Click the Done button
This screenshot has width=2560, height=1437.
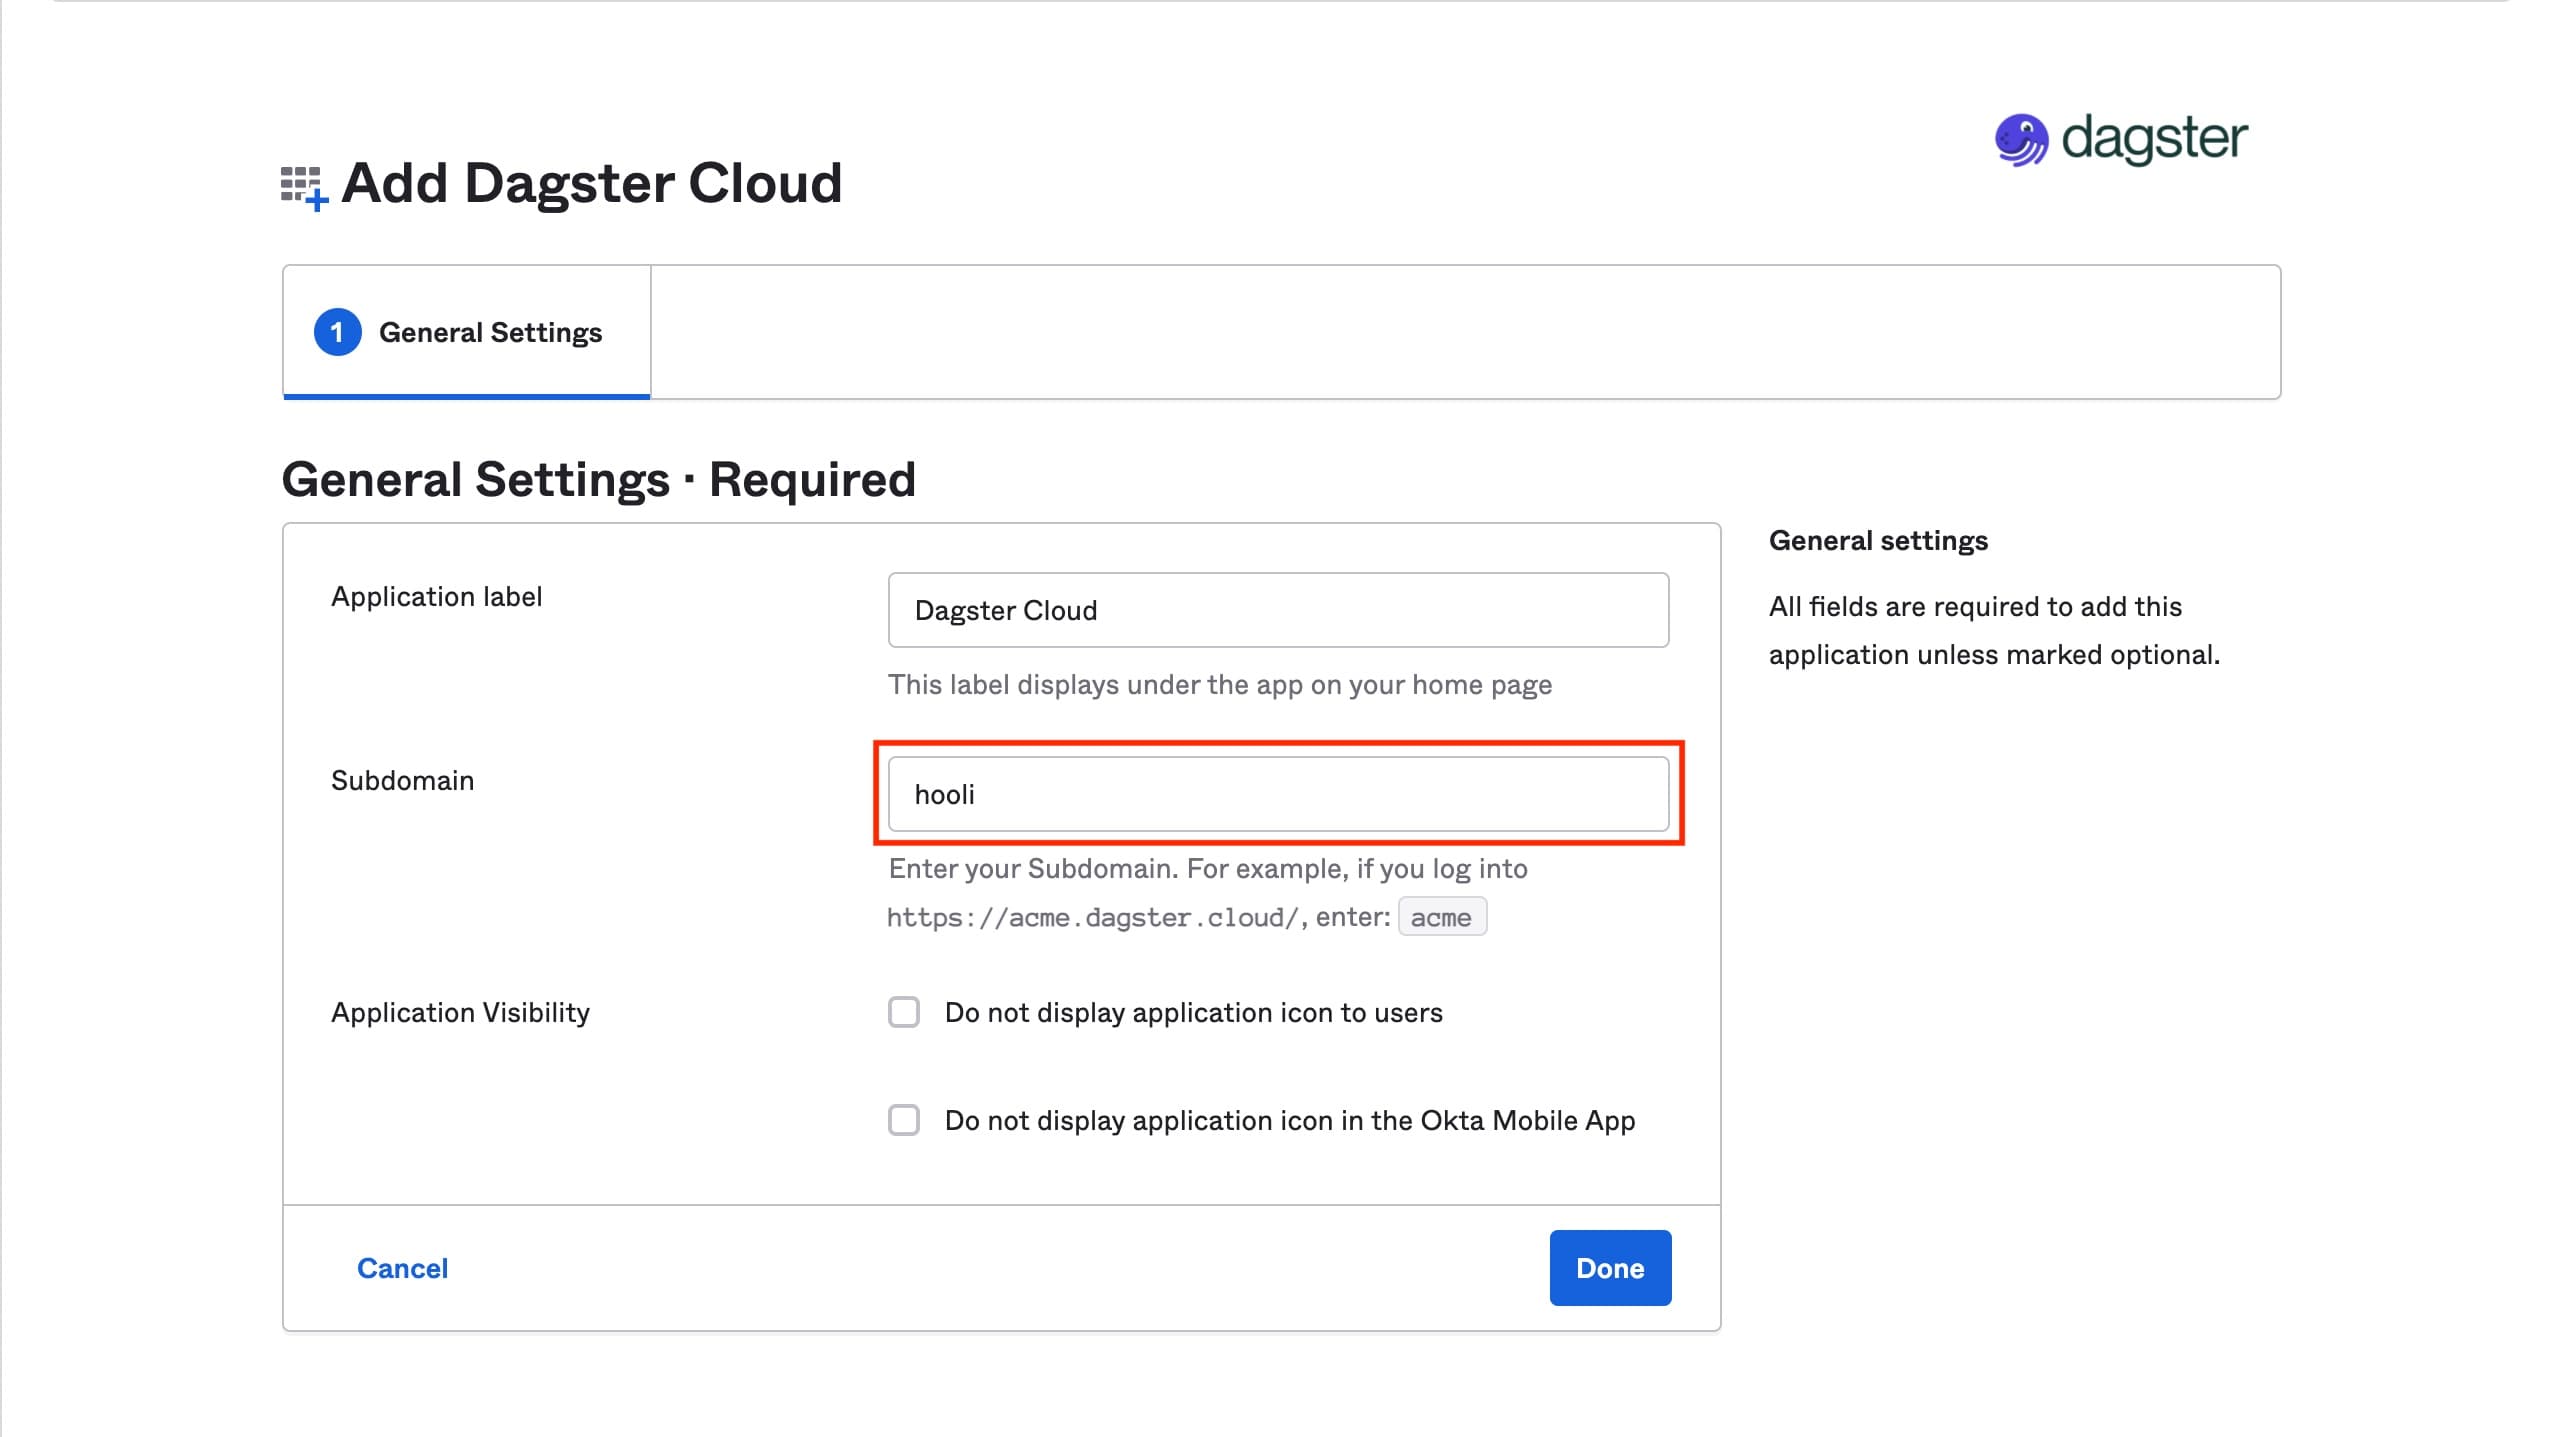(x=1609, y=1267)
